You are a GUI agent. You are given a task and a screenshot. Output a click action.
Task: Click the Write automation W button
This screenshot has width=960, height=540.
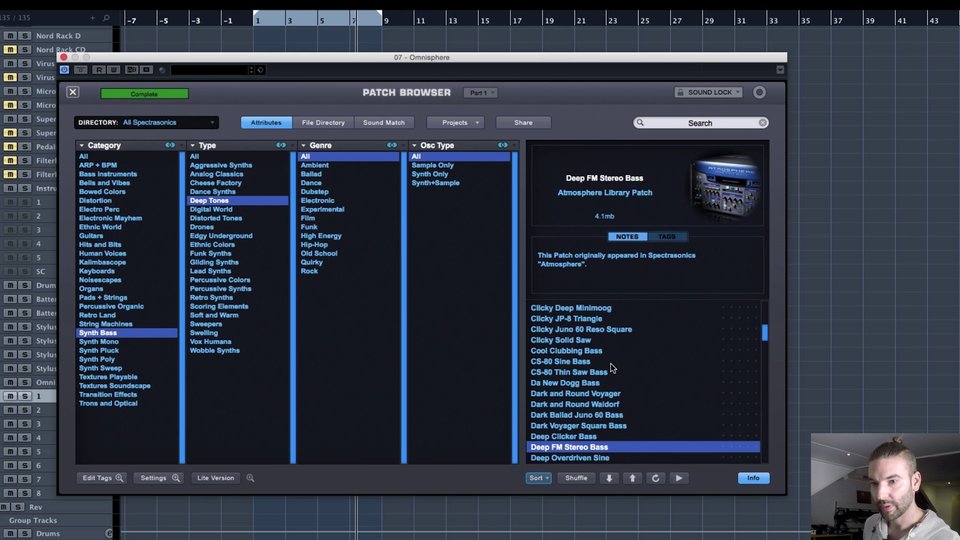pos(113,70)
